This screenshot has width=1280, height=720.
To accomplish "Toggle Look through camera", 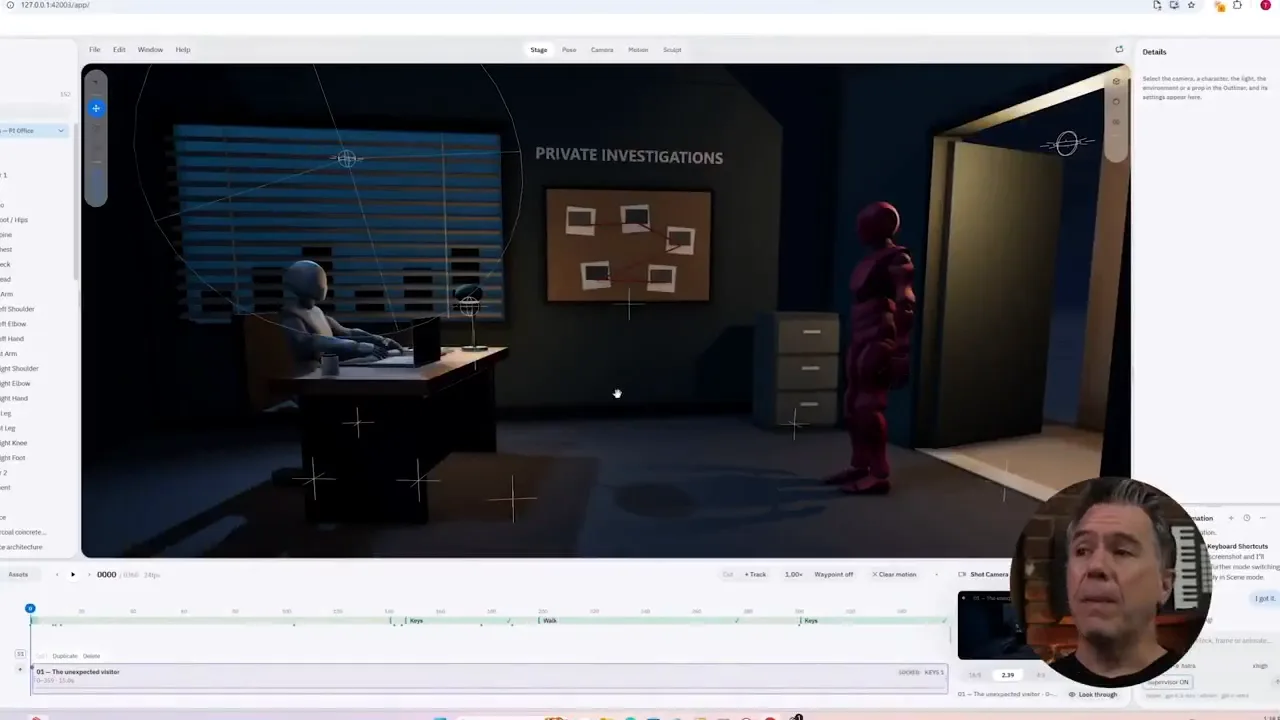I will [x=1093, y=694].
